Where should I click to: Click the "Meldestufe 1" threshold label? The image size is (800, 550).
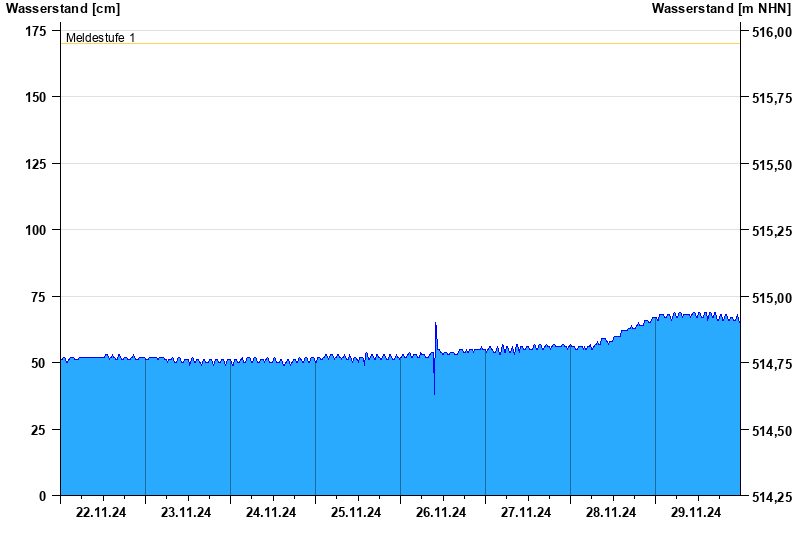coord(100,38)
